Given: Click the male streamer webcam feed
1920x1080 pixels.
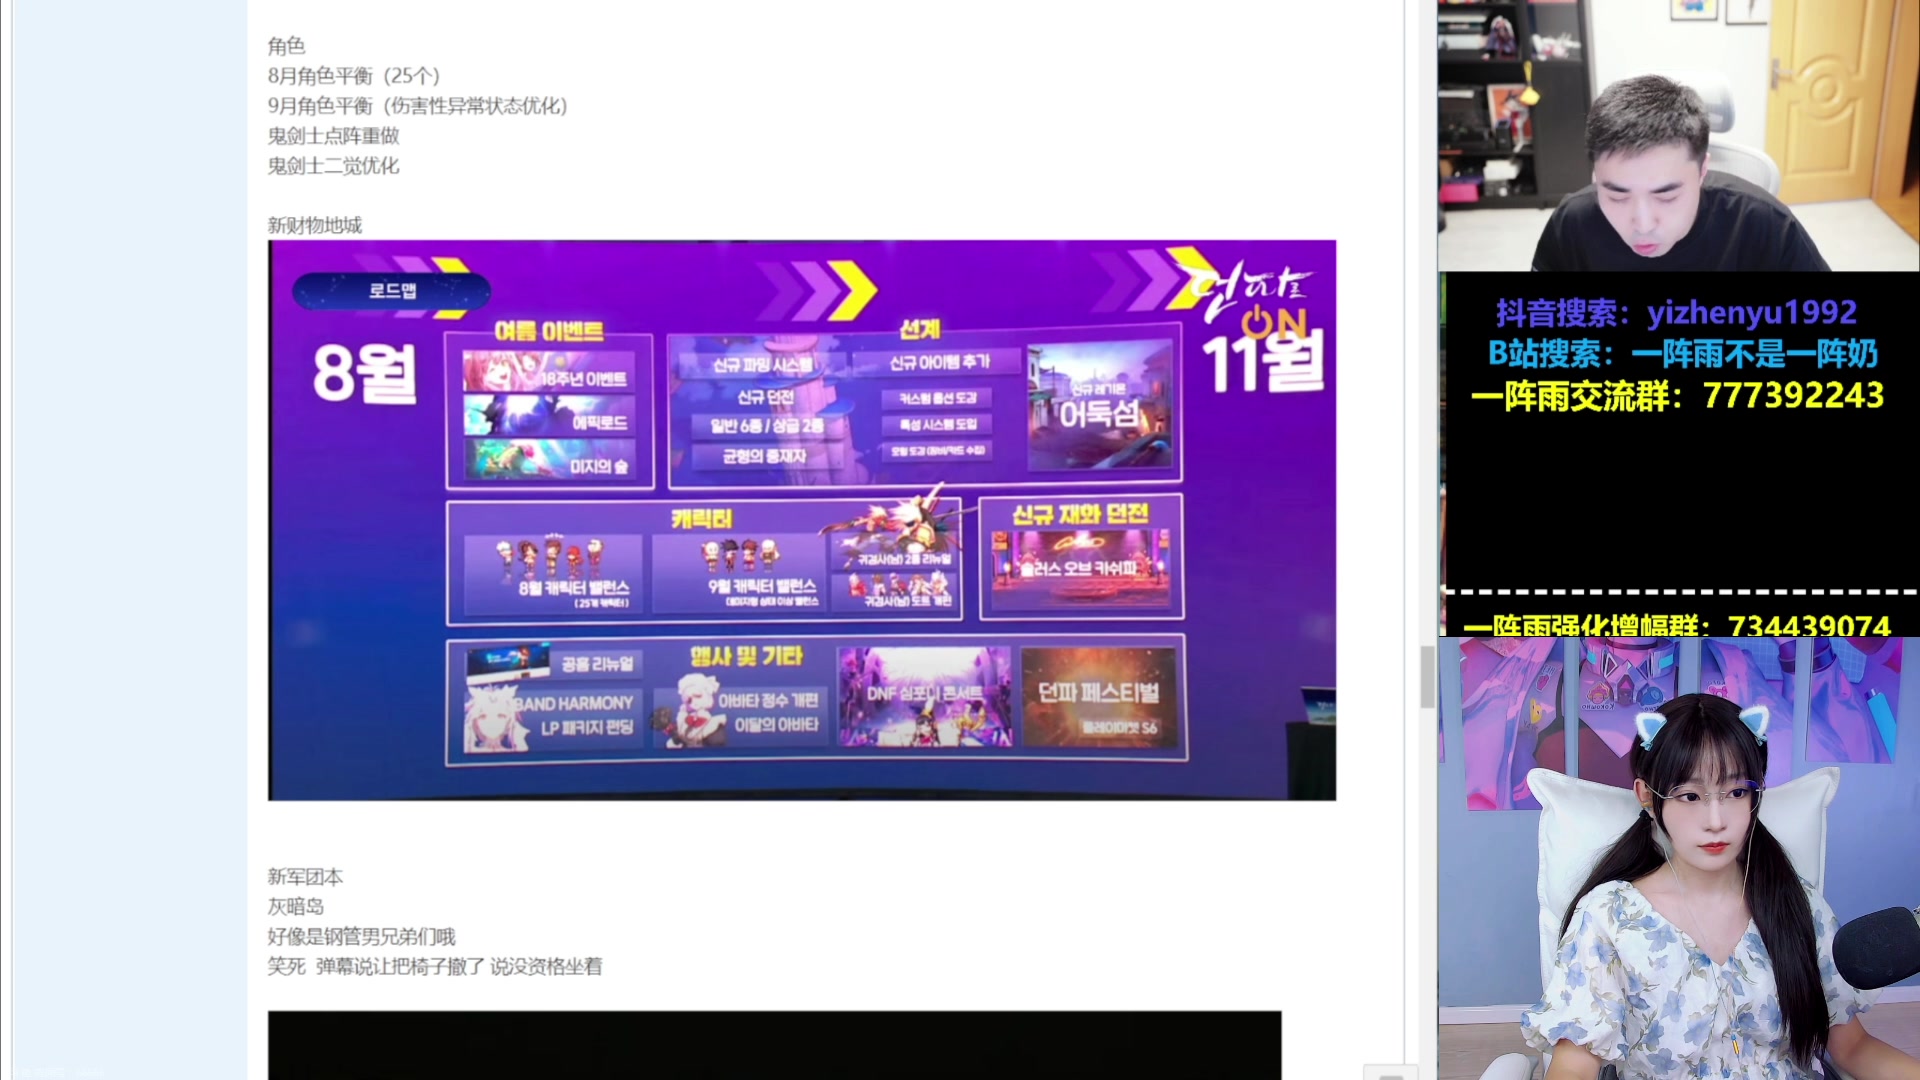Looking at the screenshot, I should click(1678, 136).
